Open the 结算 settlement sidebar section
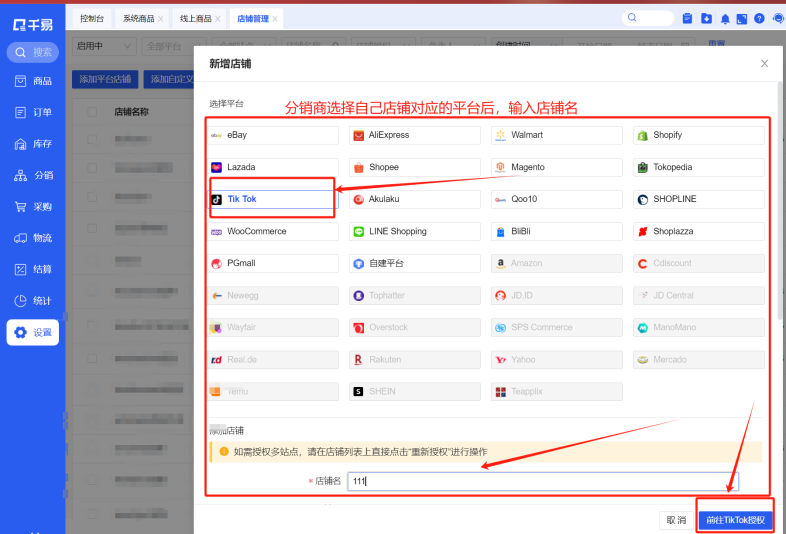 point(33,269)
